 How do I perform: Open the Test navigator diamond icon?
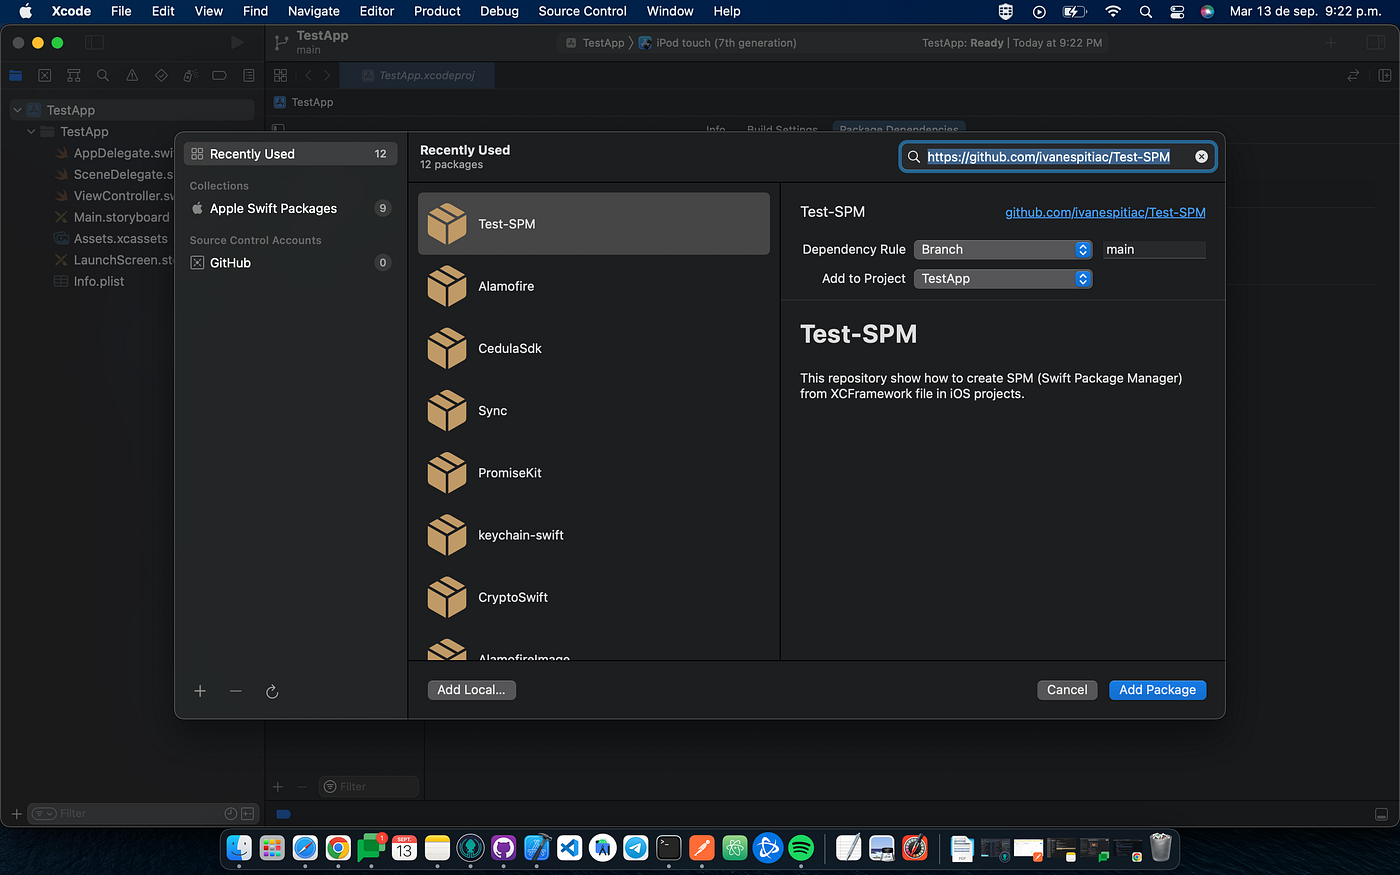[x=160, y=75]
